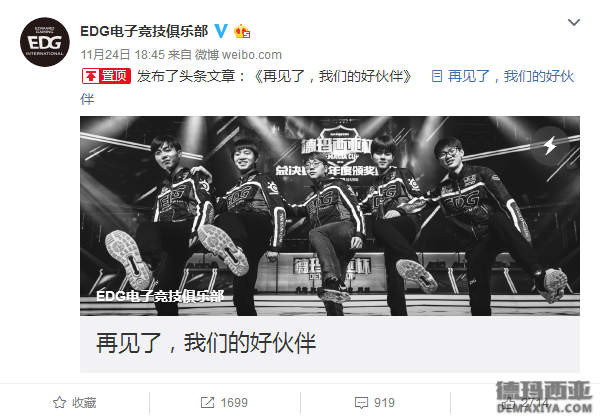Click the red 置顶 pinned tag

(106, 76)
